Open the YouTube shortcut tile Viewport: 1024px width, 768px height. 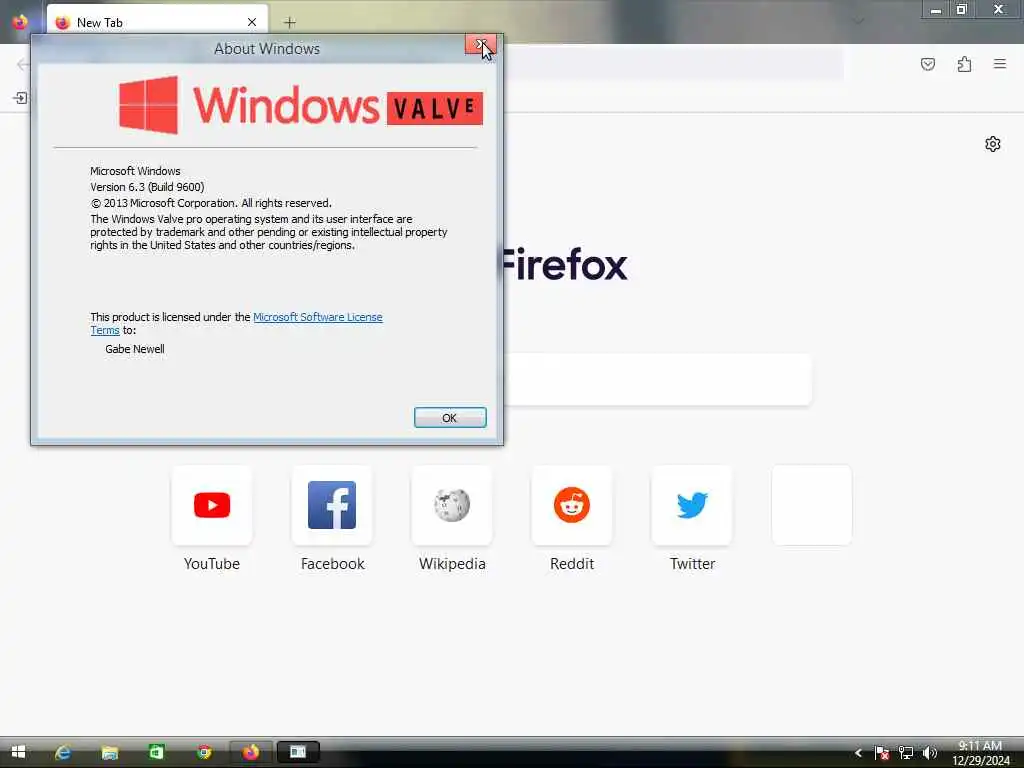(212, 505)
